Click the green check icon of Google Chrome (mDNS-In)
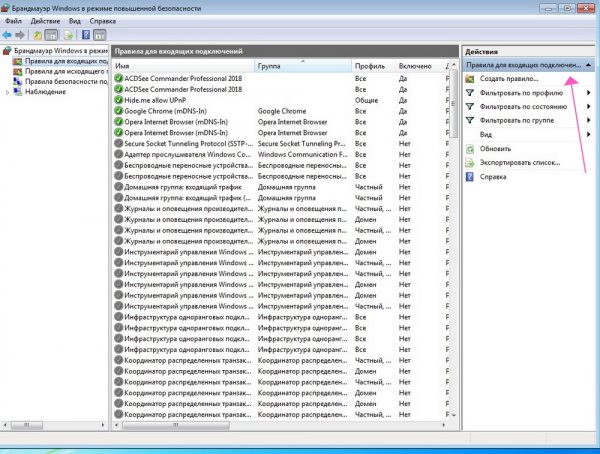The height and width of the screenshot is (454, 600). (119, 111)
